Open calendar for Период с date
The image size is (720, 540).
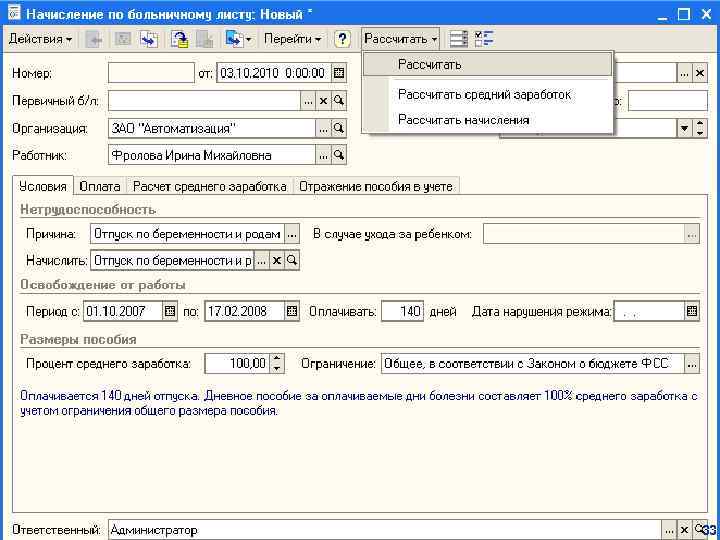170,311
